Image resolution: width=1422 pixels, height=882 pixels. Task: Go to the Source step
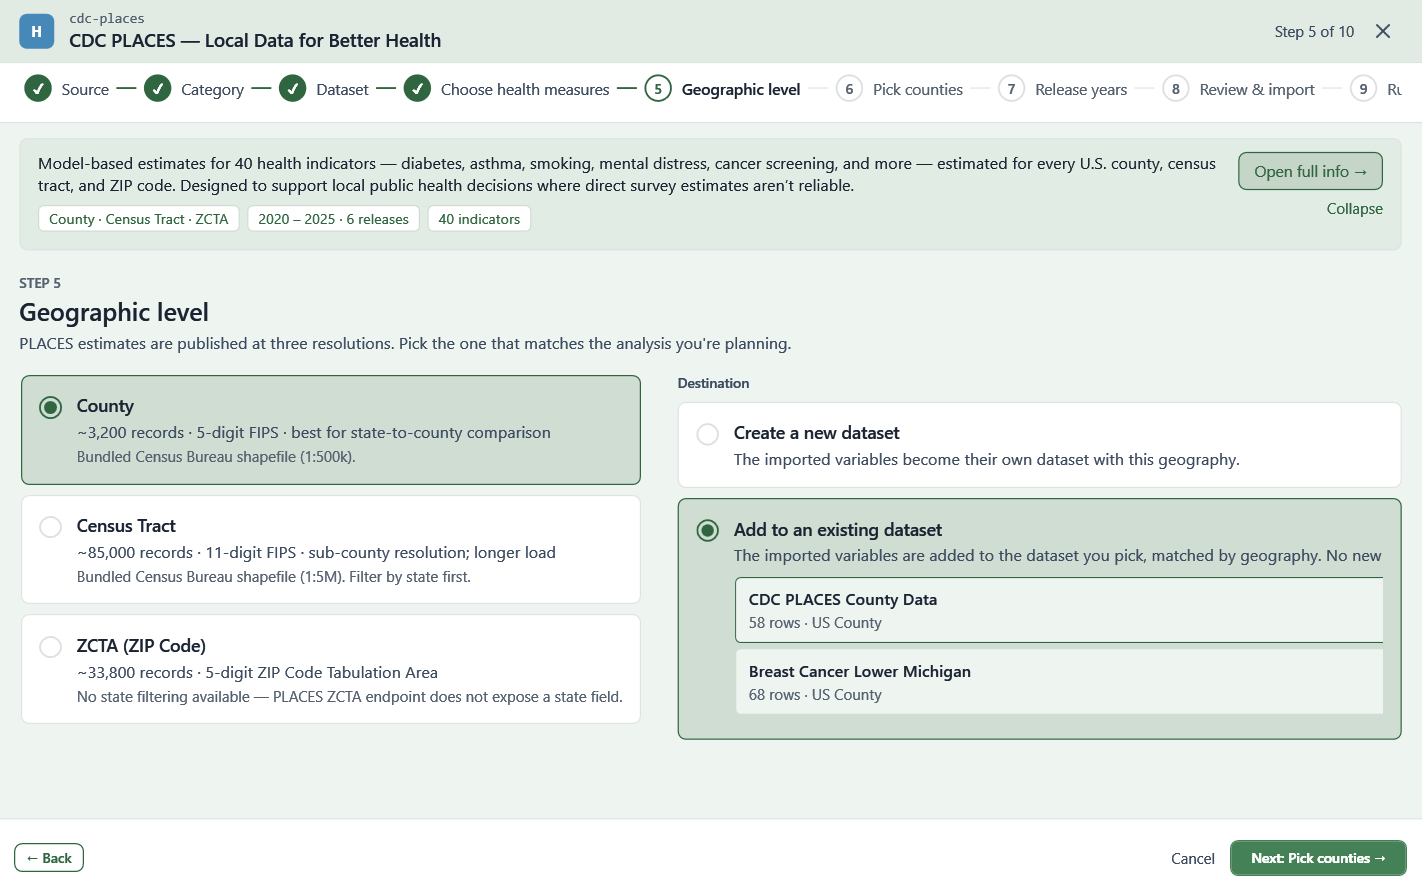point(85,90)
